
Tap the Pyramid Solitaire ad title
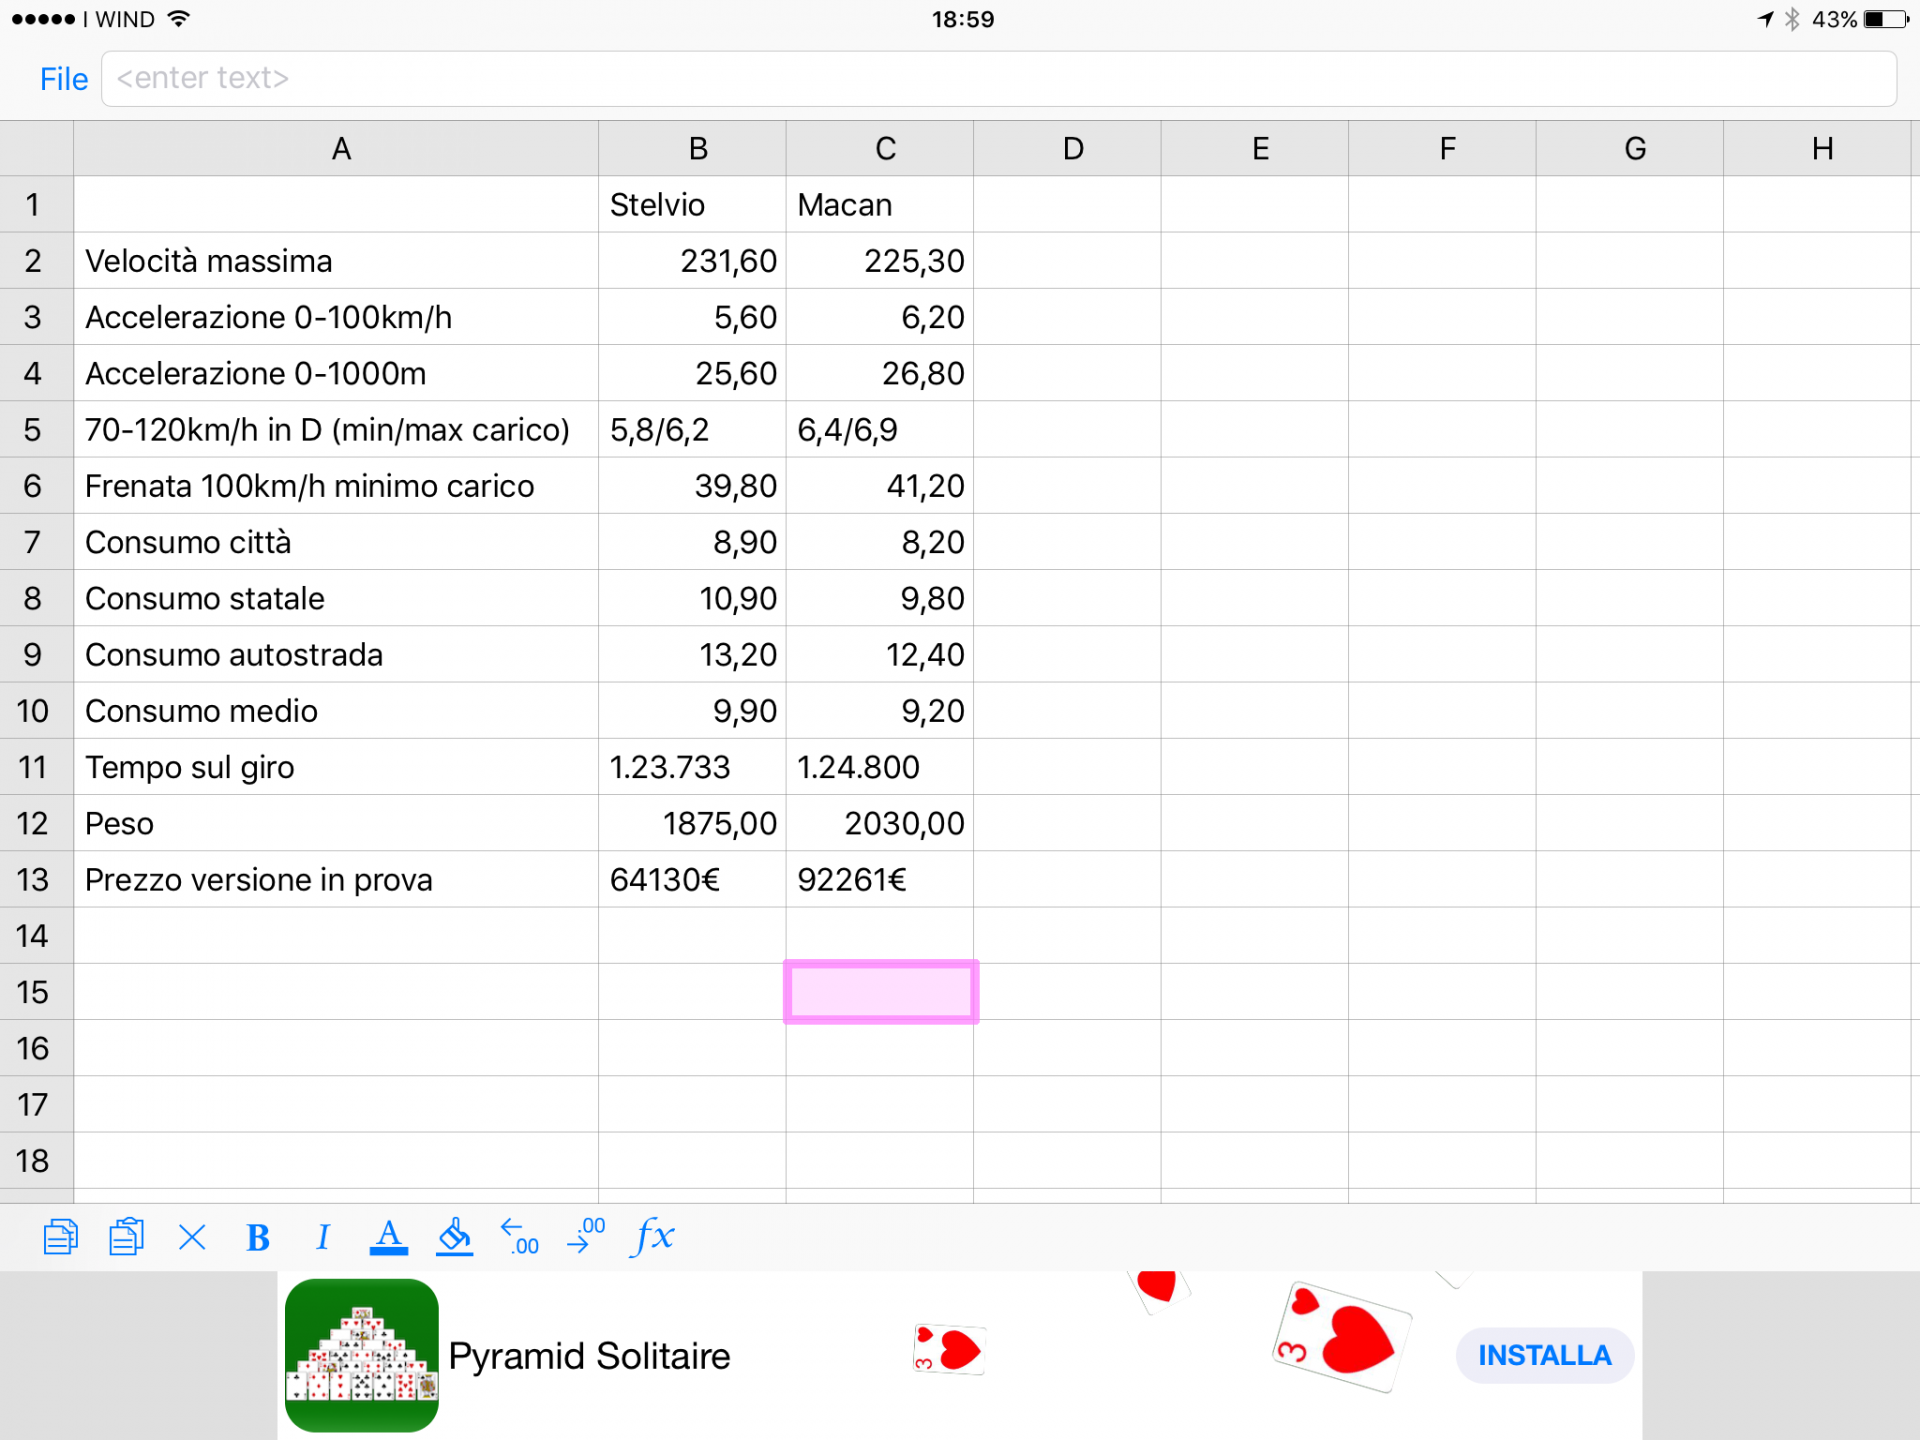(589, 1356)
